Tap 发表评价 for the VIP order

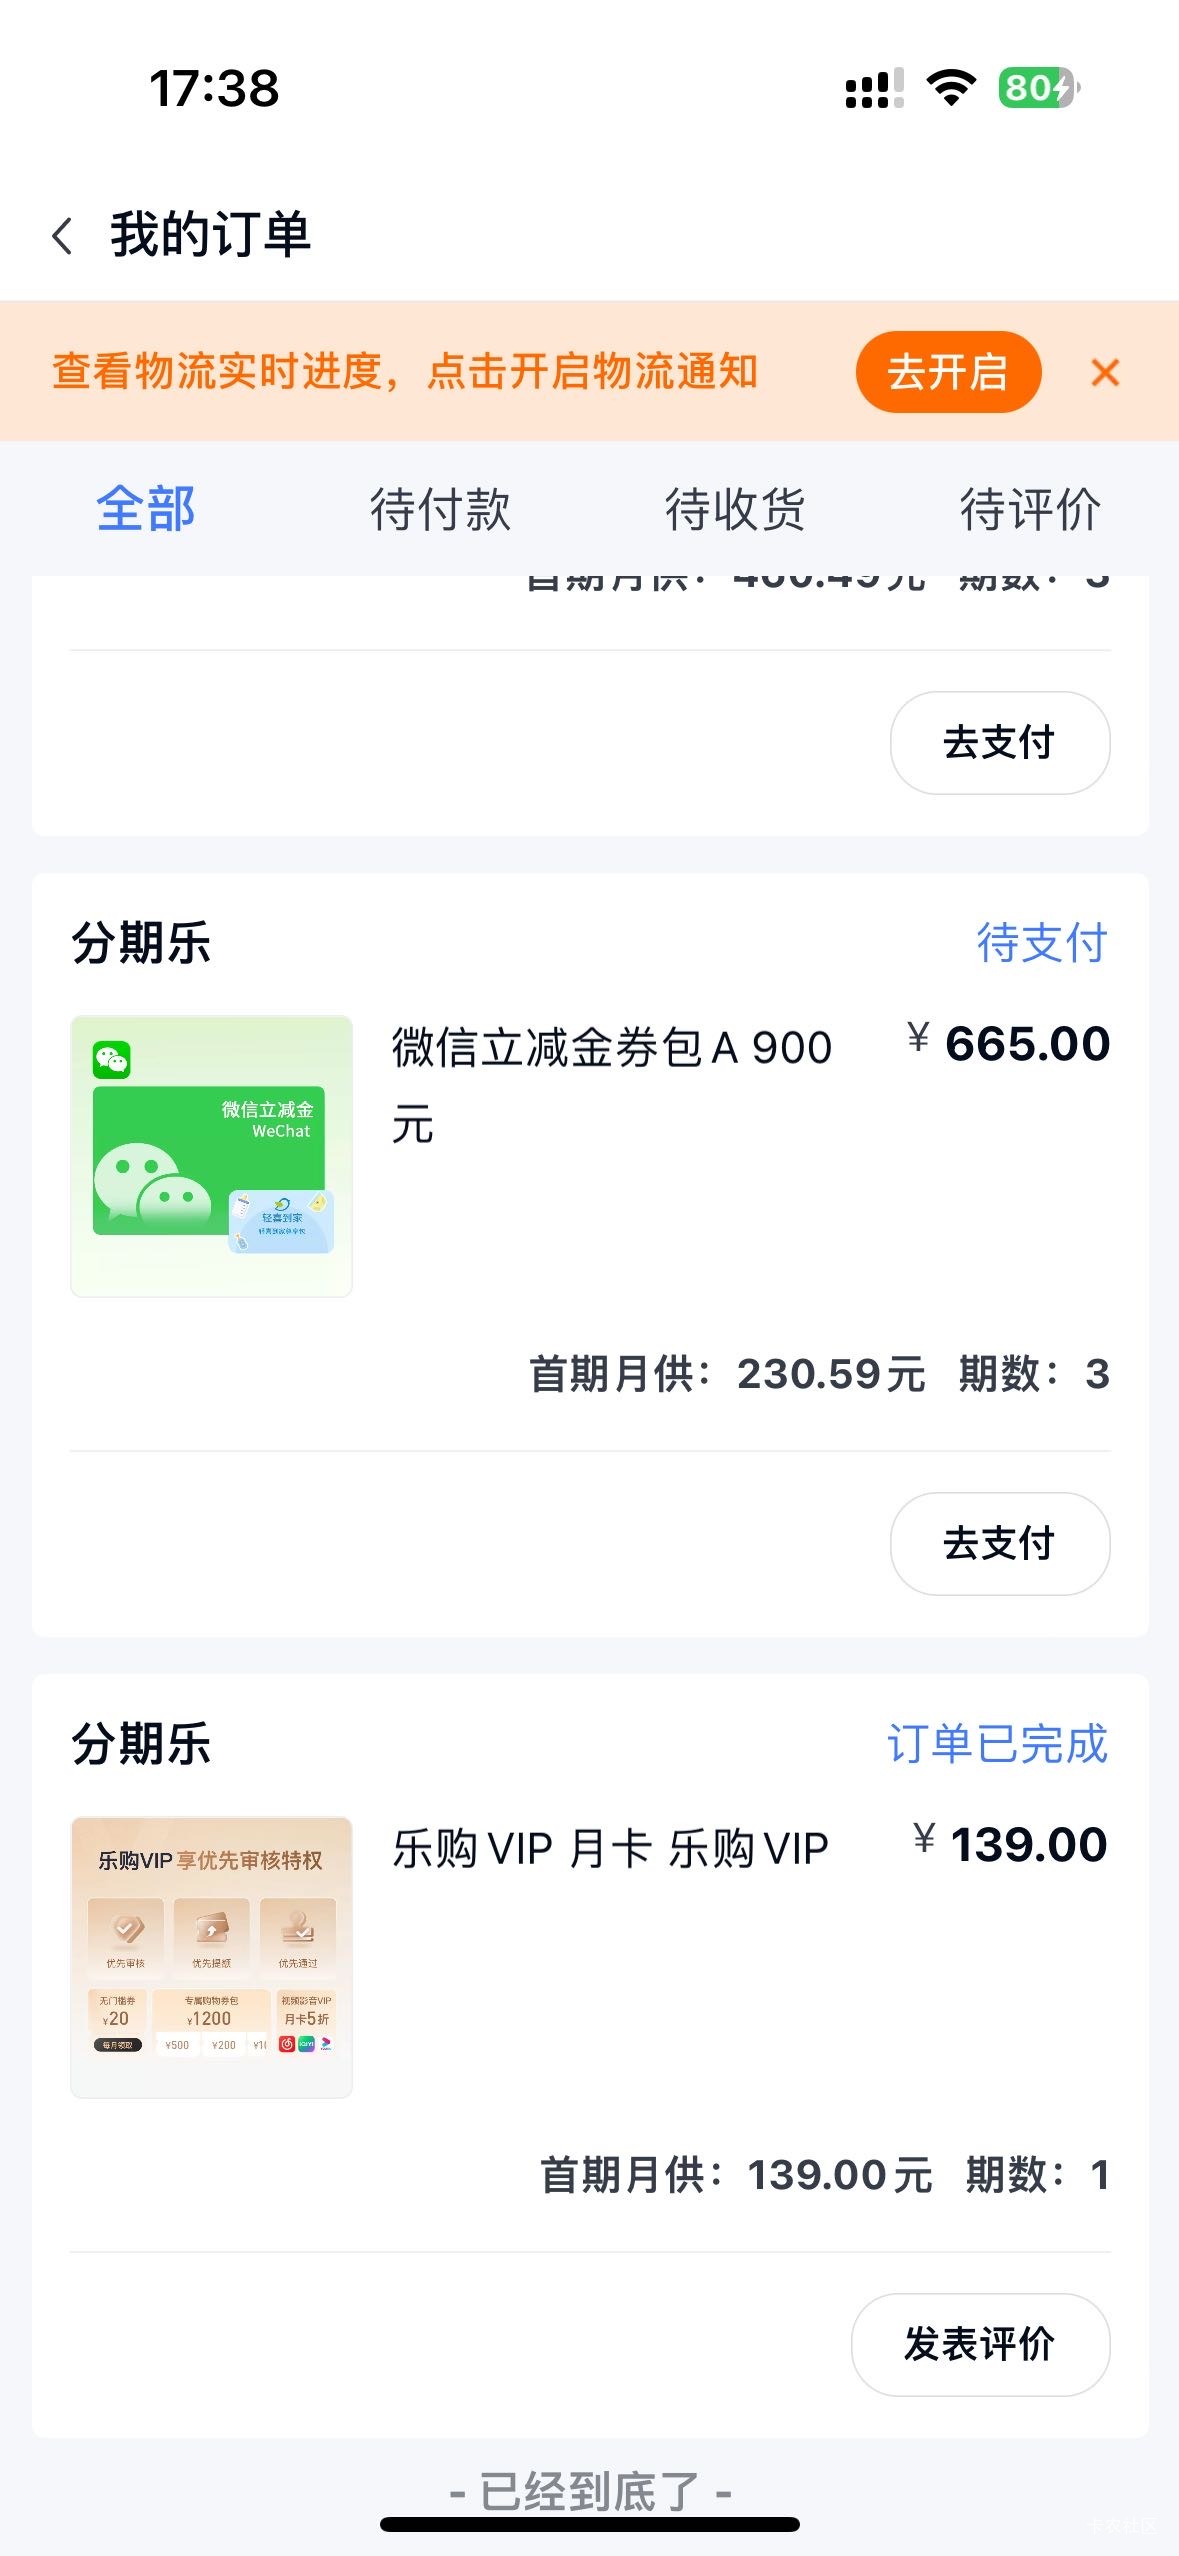980,2344
